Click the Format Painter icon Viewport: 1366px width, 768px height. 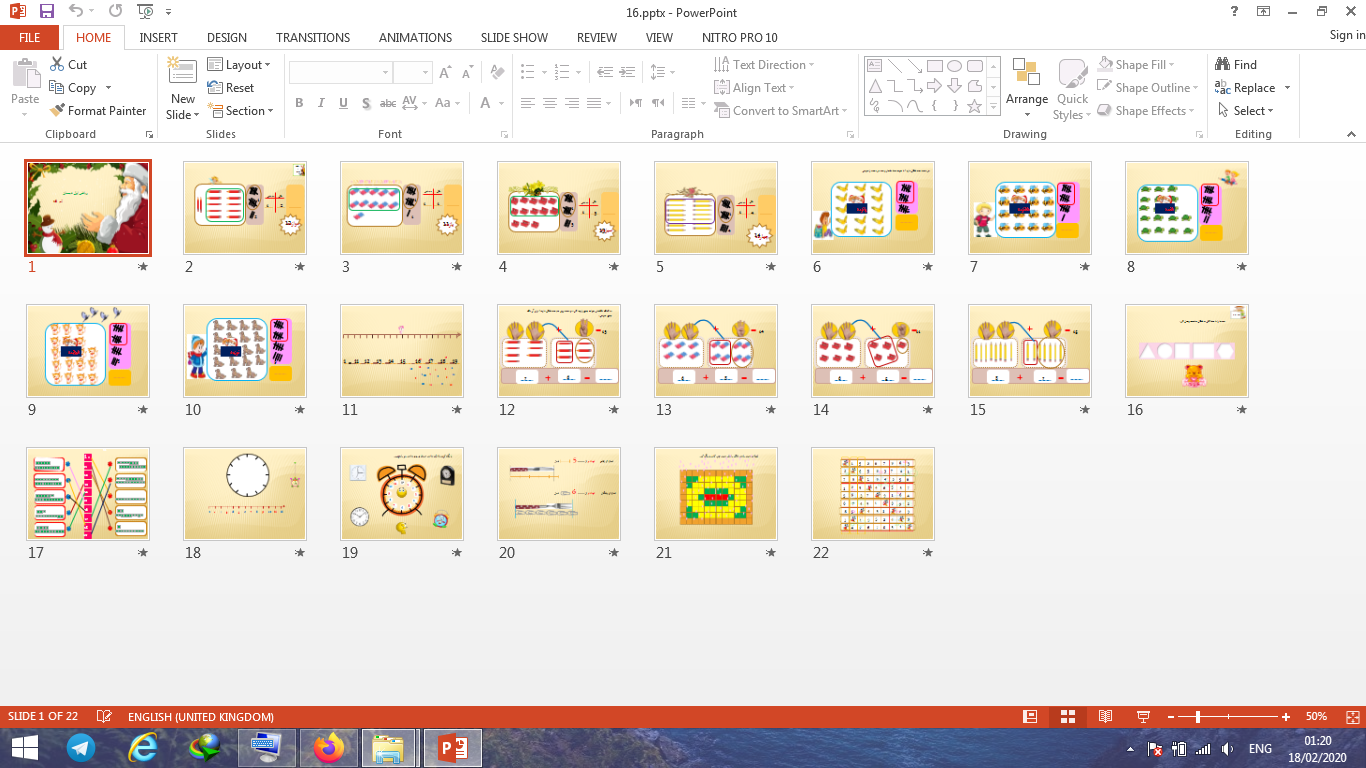tap(57, 111)
